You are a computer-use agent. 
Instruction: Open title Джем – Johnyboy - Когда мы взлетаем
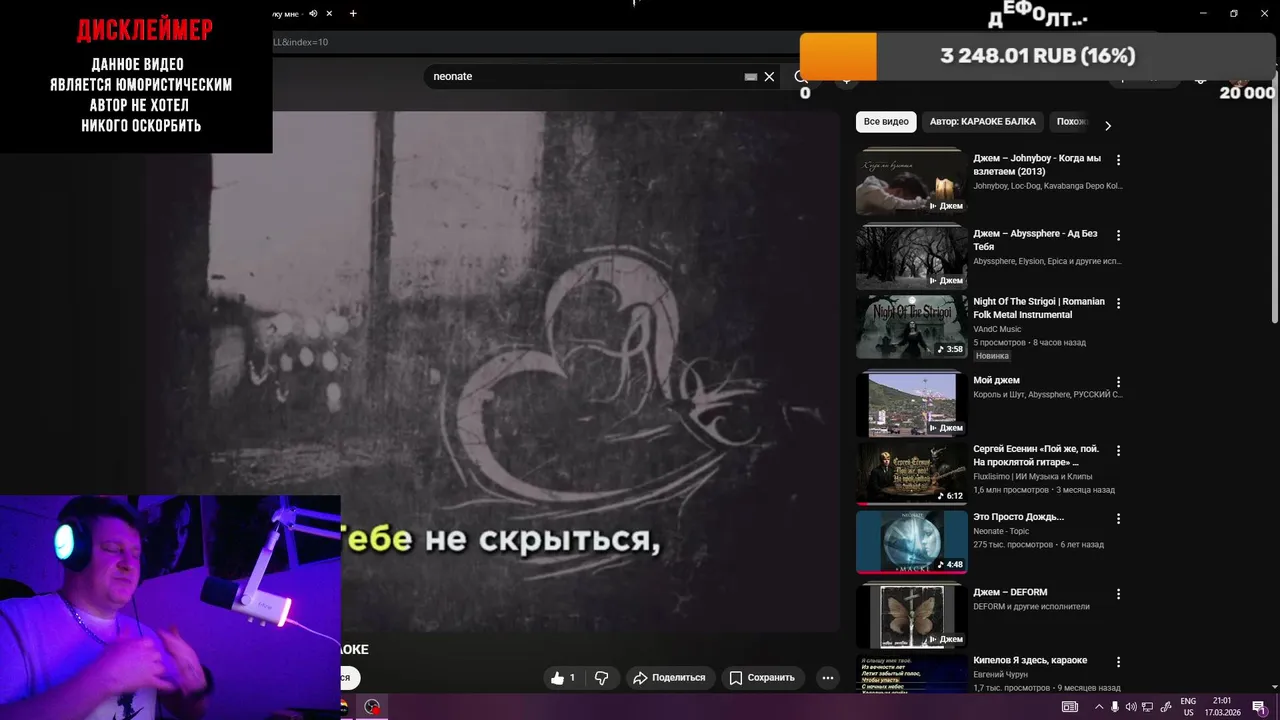[1037, 165]
